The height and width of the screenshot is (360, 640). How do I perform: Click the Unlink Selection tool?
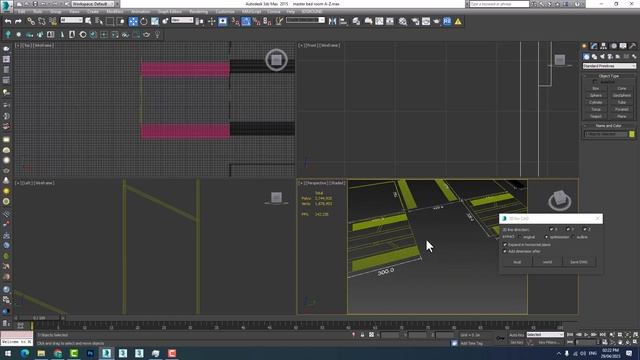pos(42,21)
